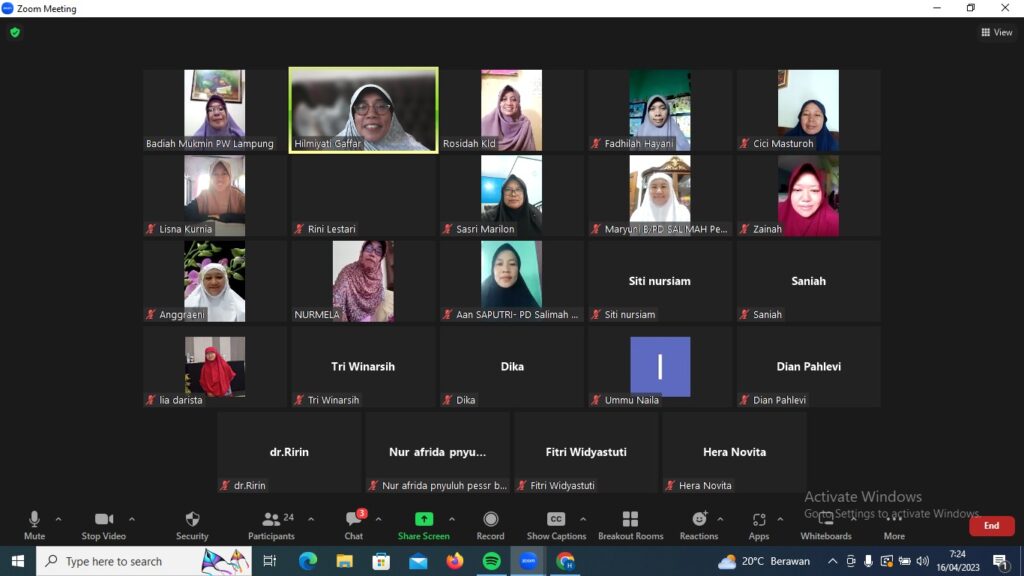Image resolution: width=1024 pixels, height=576 pixels.
Task: Stop Video camera toggle
Action: click(103, 524)
